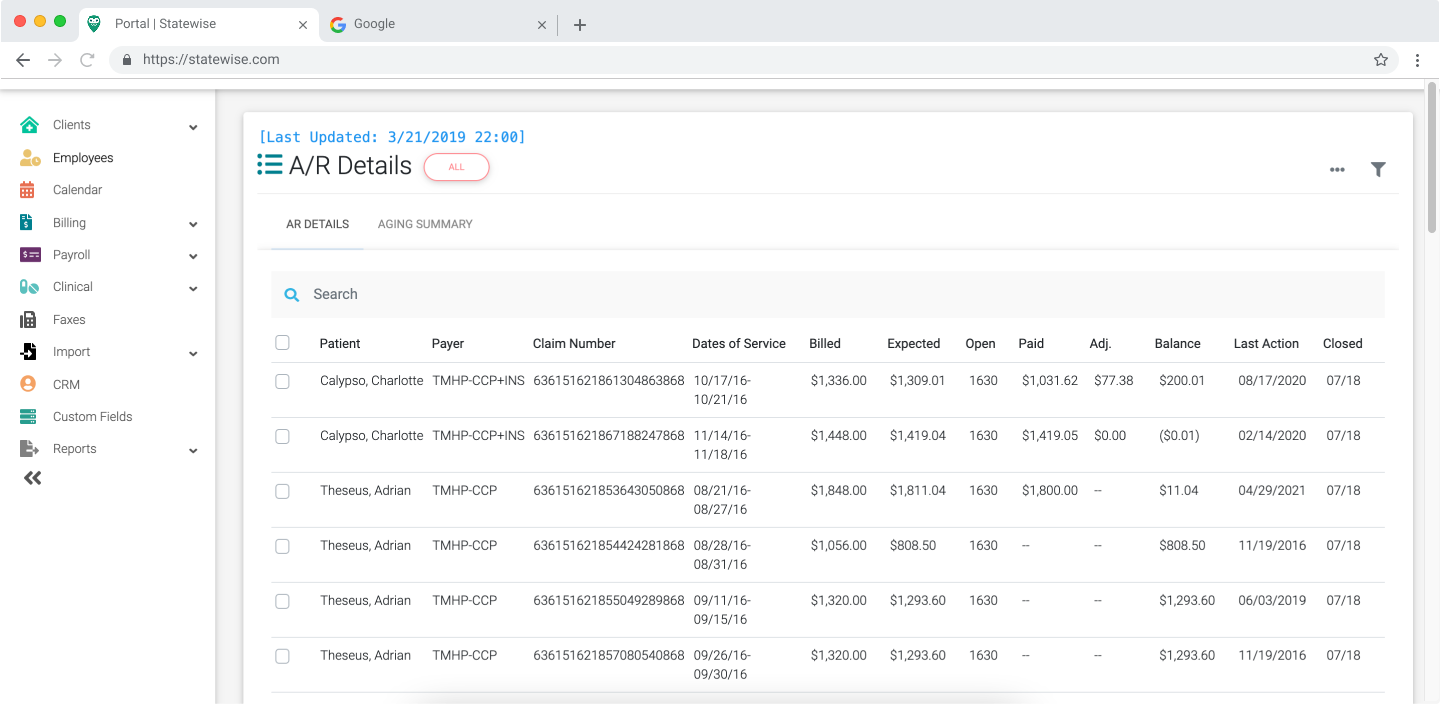Screen dimensions: 1440x704
Task: Check the row with claim ending 1304863868
Action: point(282,381)
